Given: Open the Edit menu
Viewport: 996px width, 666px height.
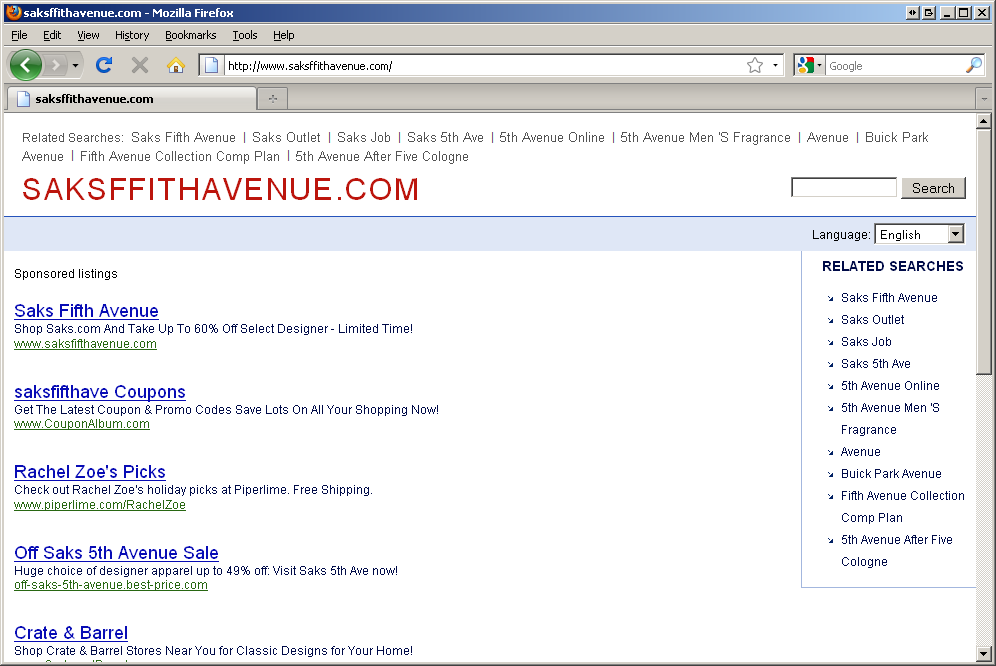Looking at the screenshot, I should (52, 35).
